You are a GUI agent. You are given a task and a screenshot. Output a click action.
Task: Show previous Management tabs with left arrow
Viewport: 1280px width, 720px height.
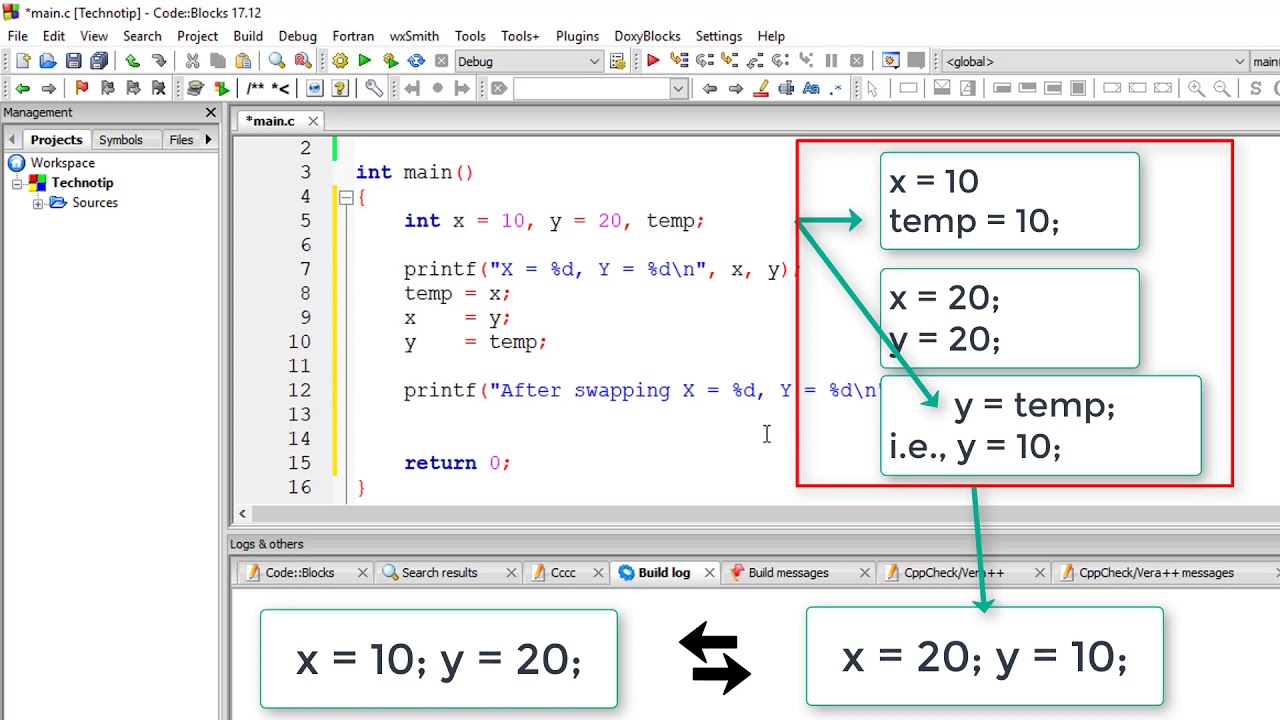click(x=11, y=139)
